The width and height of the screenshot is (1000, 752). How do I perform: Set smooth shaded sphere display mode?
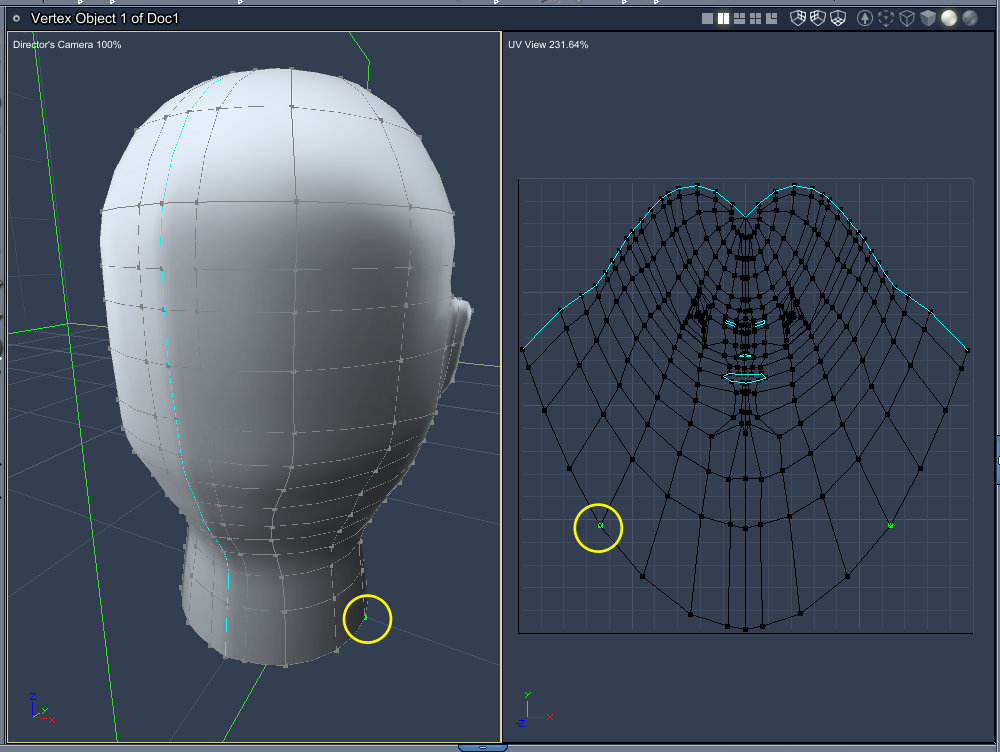[x=949, y=18]
